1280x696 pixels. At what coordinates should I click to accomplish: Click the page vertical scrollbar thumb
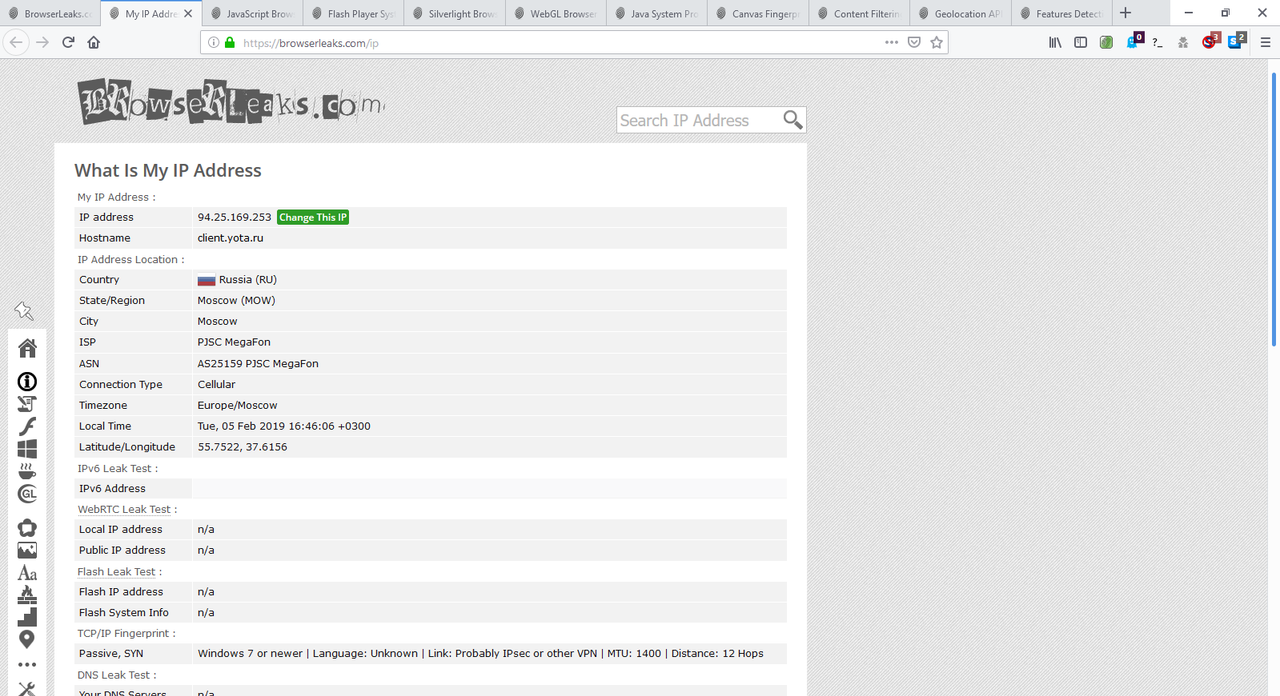click(x=1274, y=210)
